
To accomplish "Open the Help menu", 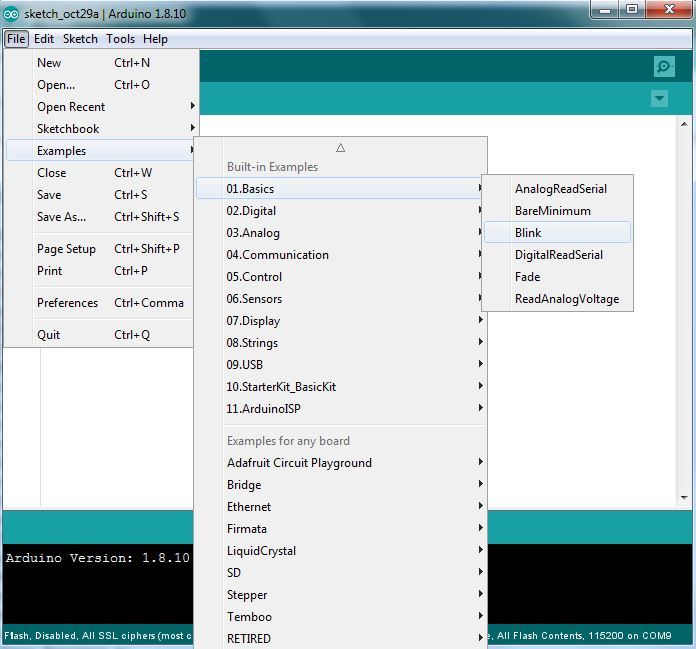I will click(155, 39).
